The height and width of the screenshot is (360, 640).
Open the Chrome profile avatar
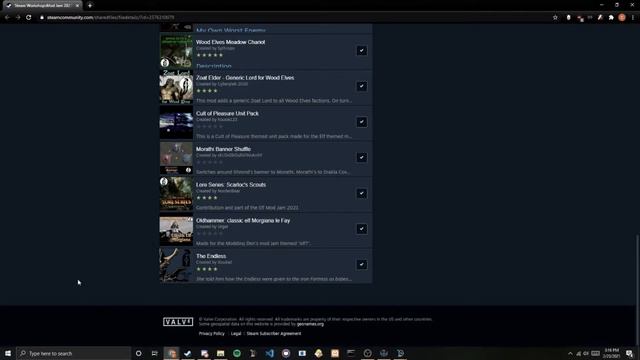click(622, 18)
